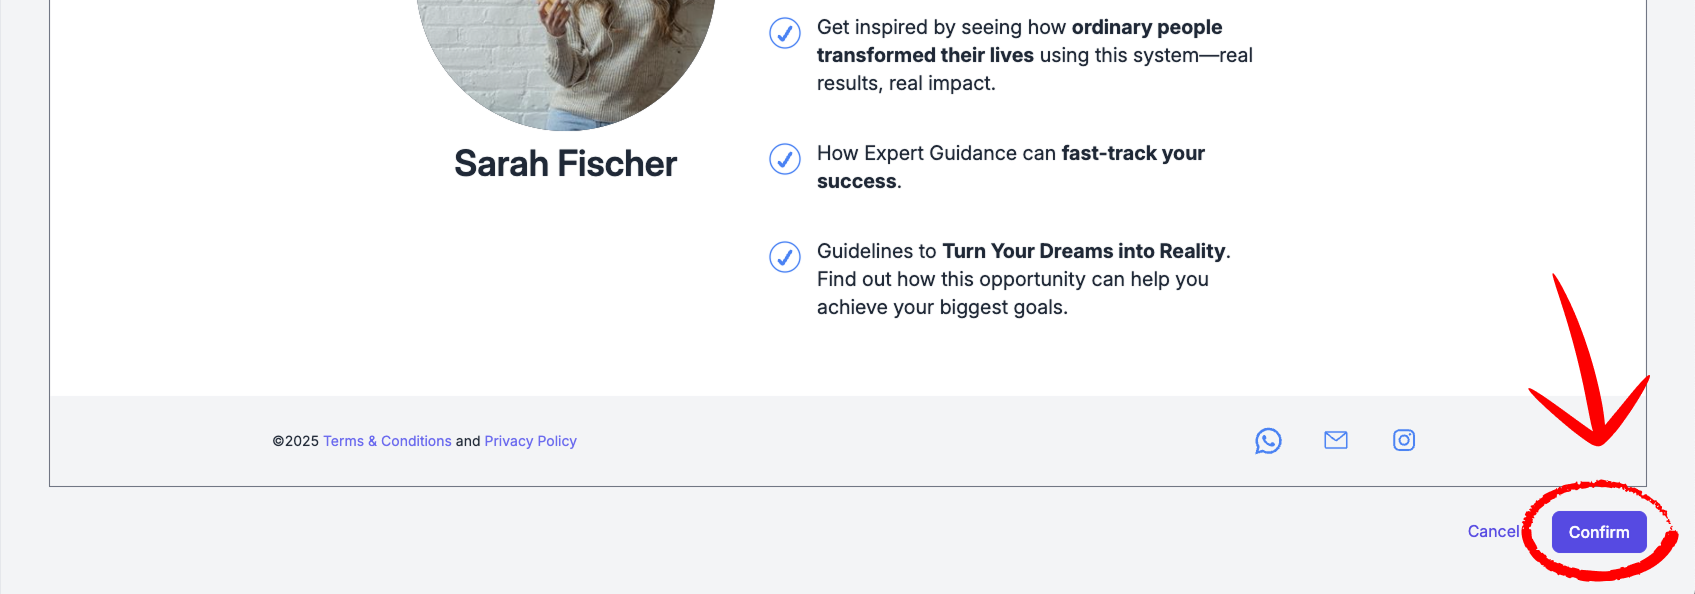Click the Cancel link
Screen dimensions: 1695x594
click(1493, 531)
